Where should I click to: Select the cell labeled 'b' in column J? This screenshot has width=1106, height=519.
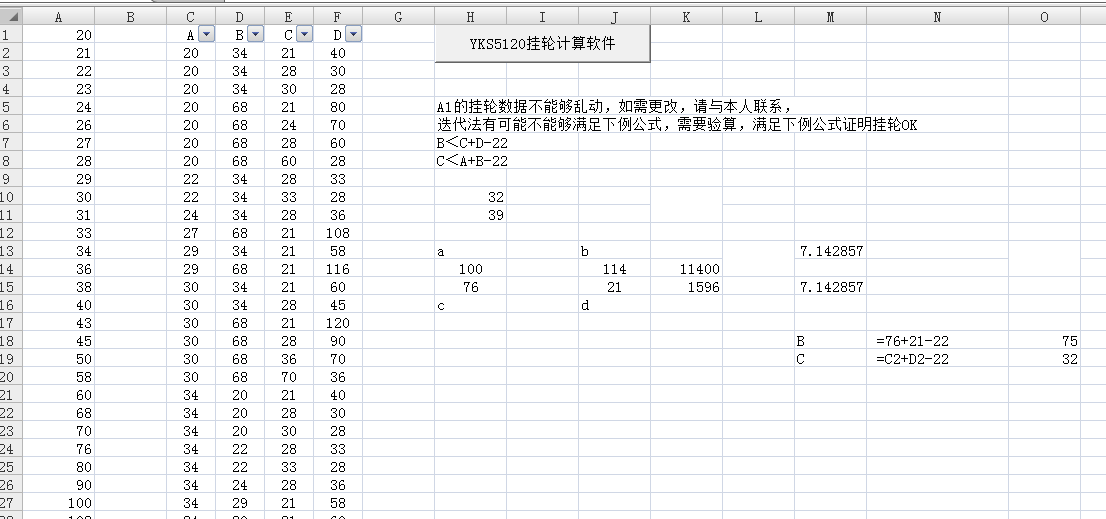pos(614,251)
